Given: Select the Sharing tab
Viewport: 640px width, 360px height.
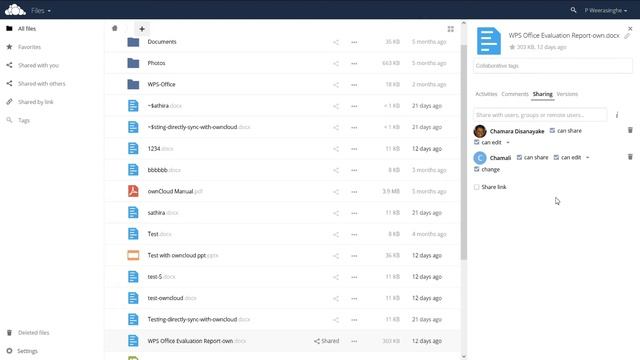Looking at the screenshot, I should click(542, 94).
